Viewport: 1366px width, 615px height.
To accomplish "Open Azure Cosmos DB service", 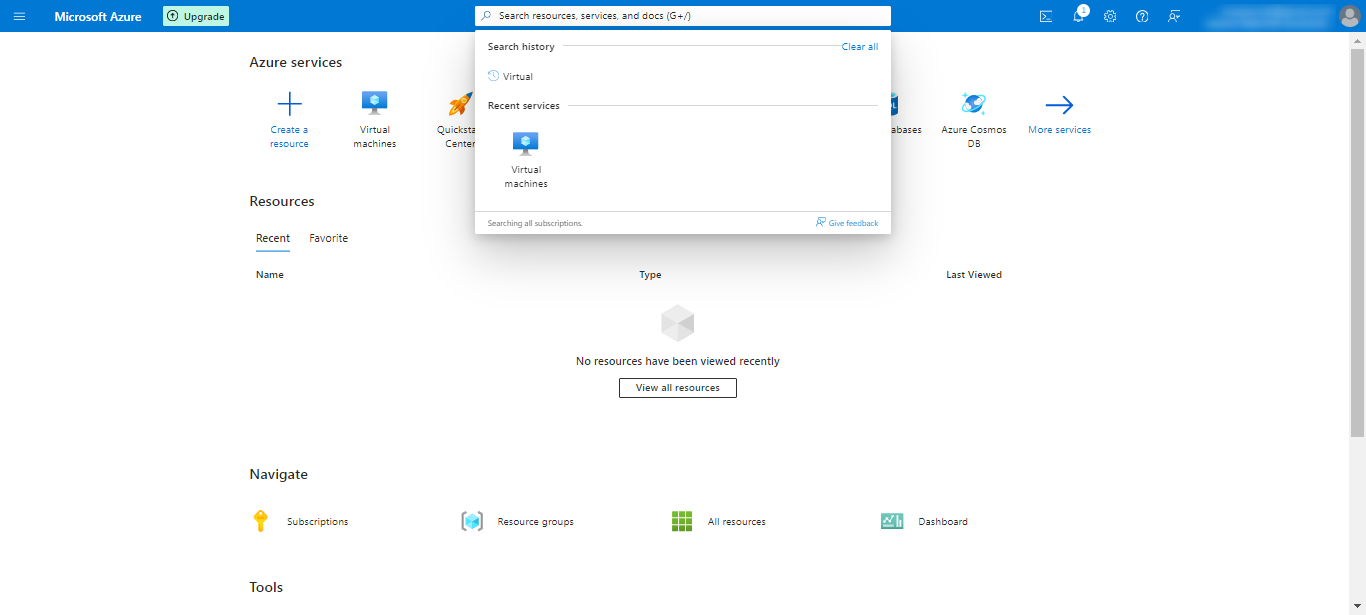I will coord(974,120).
